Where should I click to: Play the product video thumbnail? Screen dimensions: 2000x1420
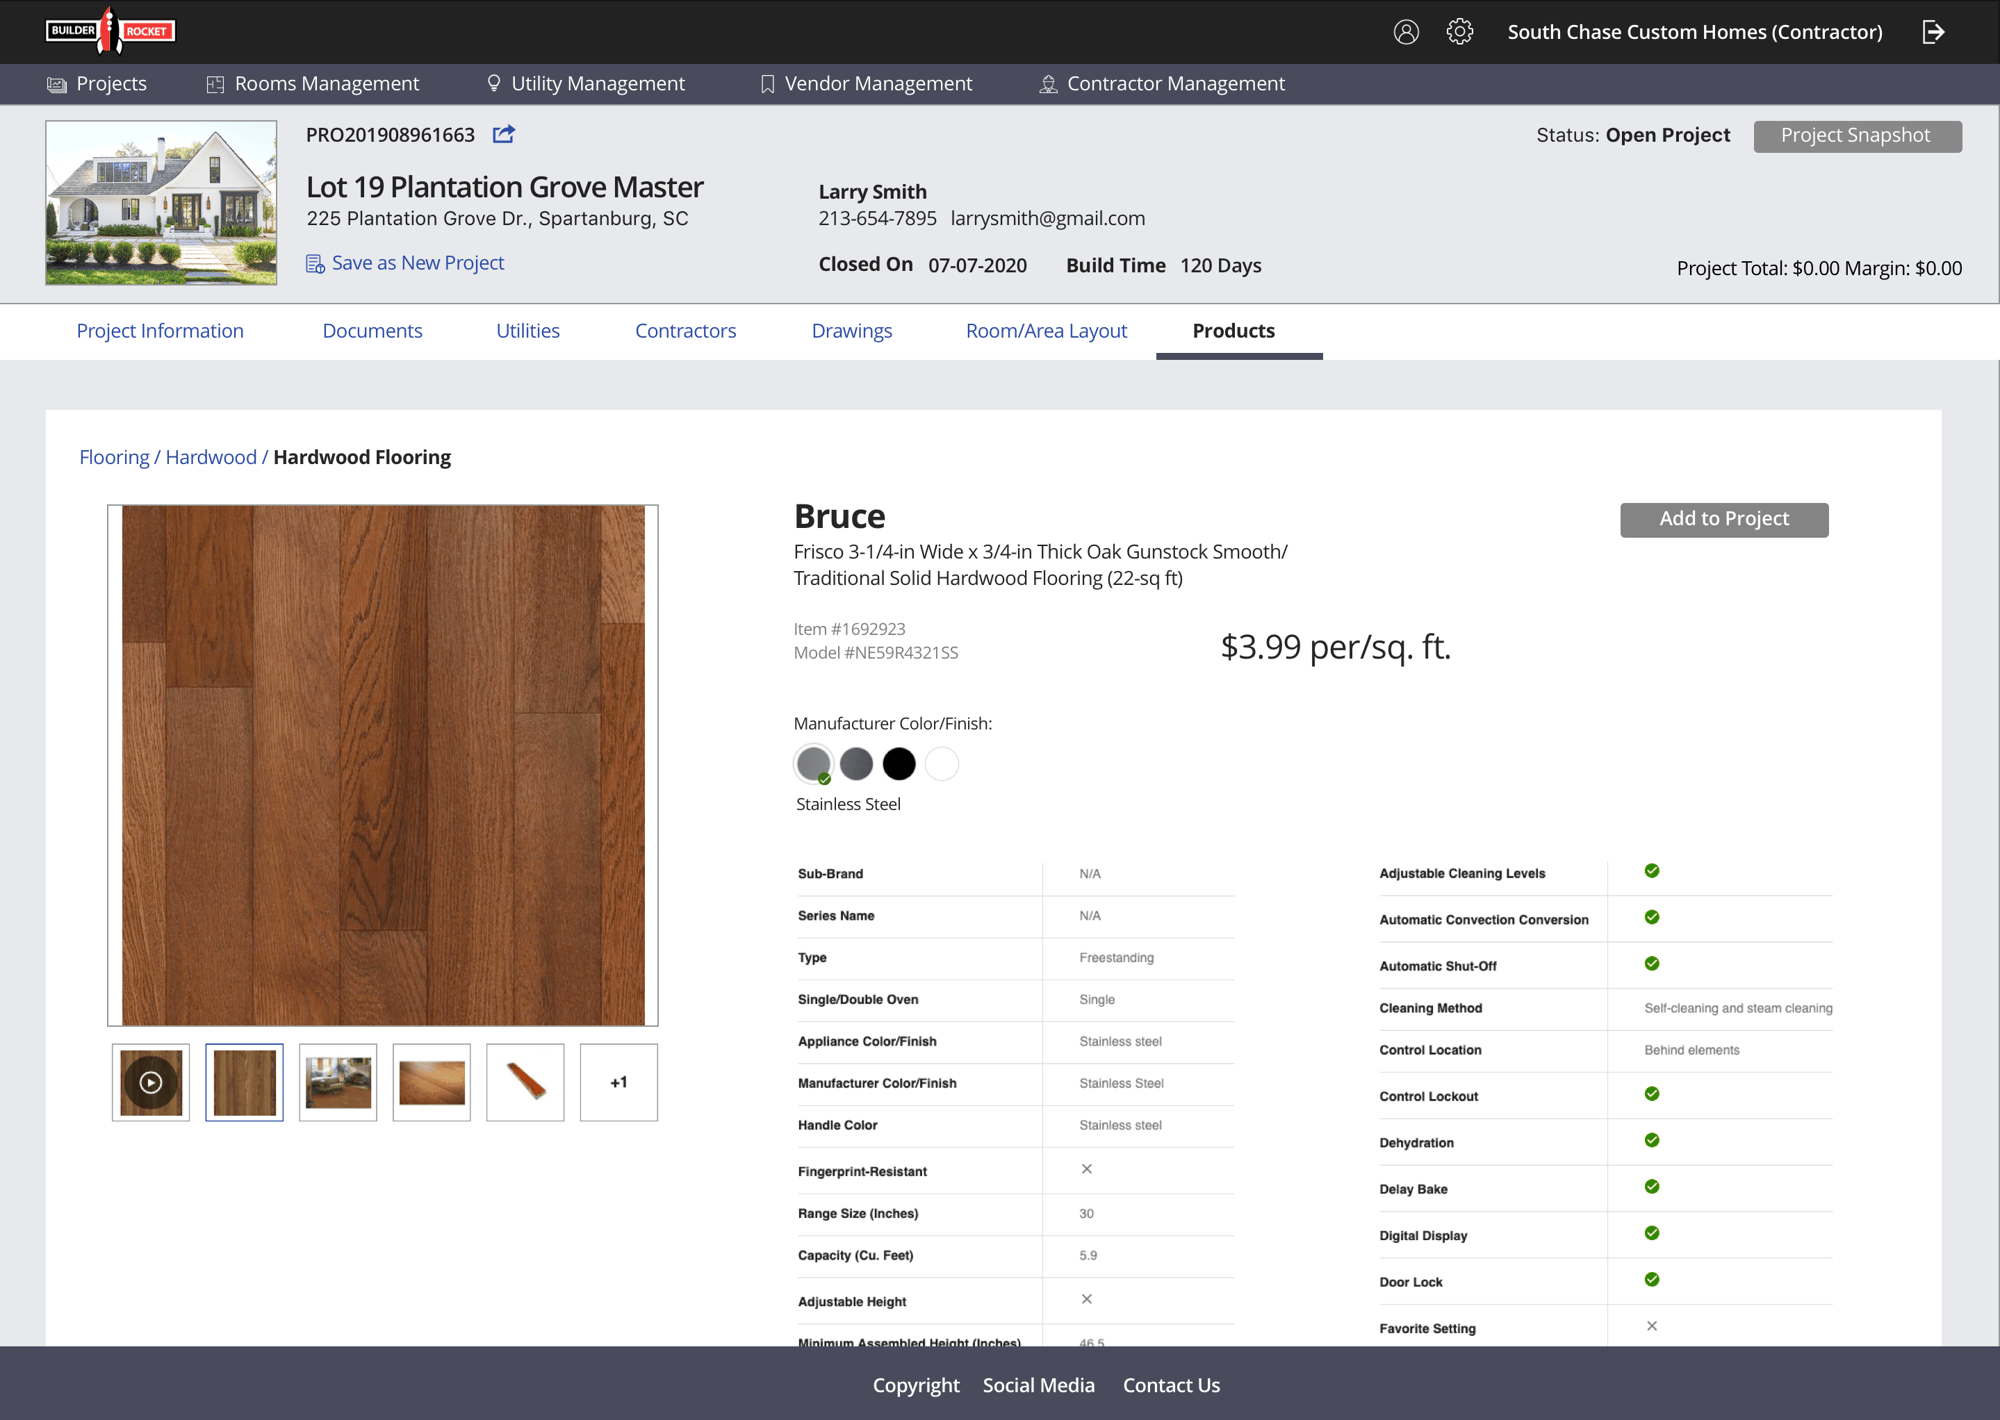(x=150, y=1082)
